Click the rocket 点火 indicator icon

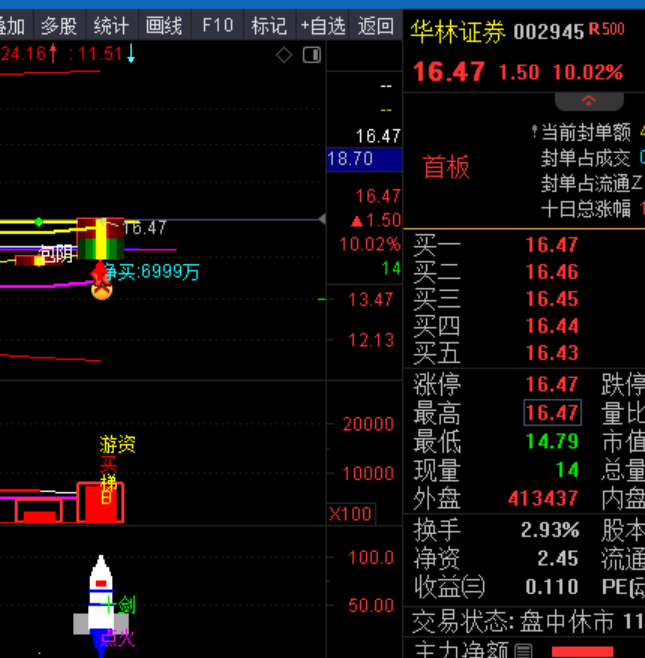[101, 605]
